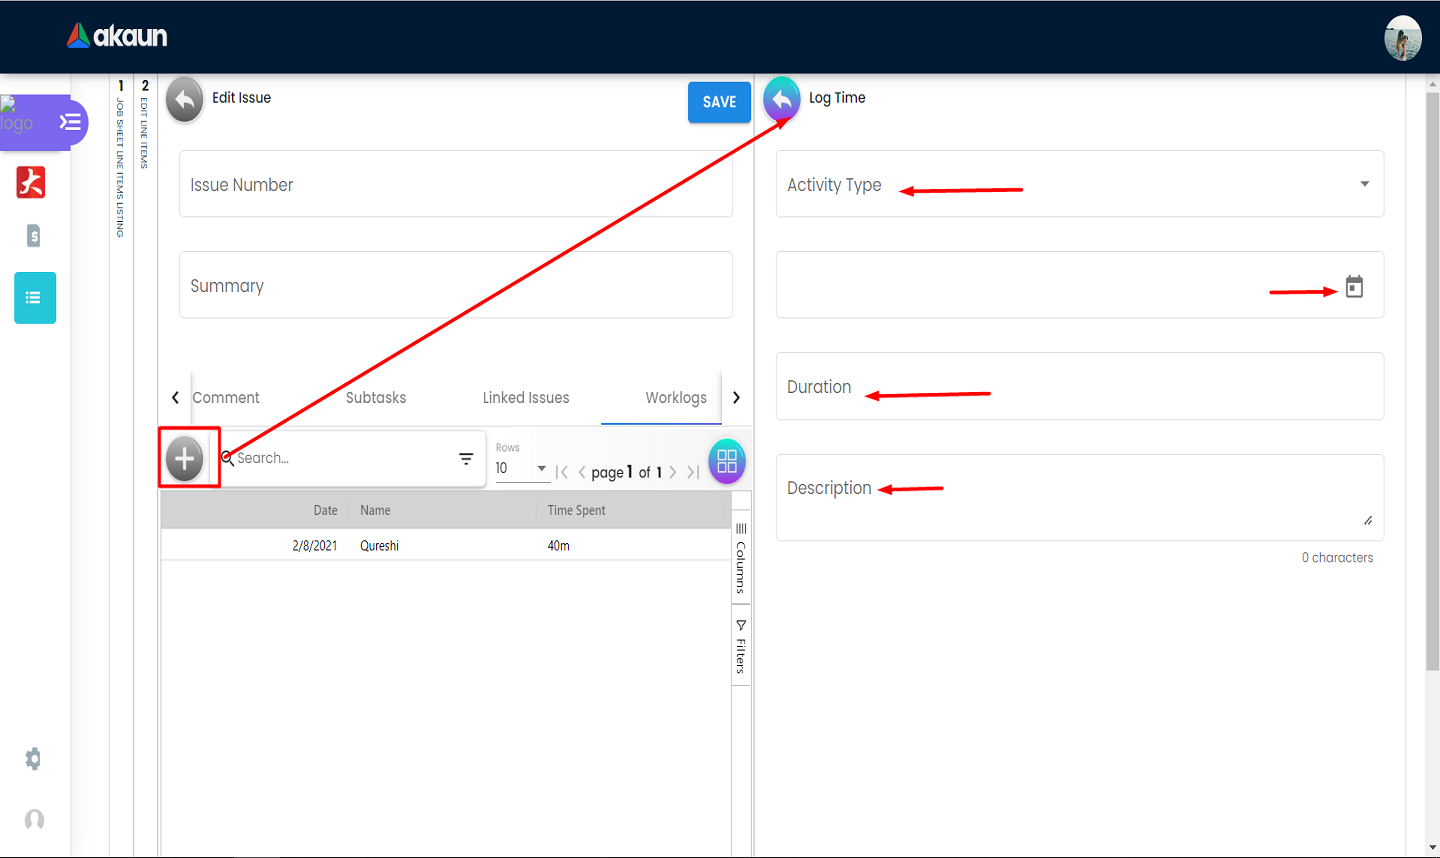Open the red PDF-style app icon
Image resolution: width=1440 pixels, height=858 pixels.
tap(31, 182)
